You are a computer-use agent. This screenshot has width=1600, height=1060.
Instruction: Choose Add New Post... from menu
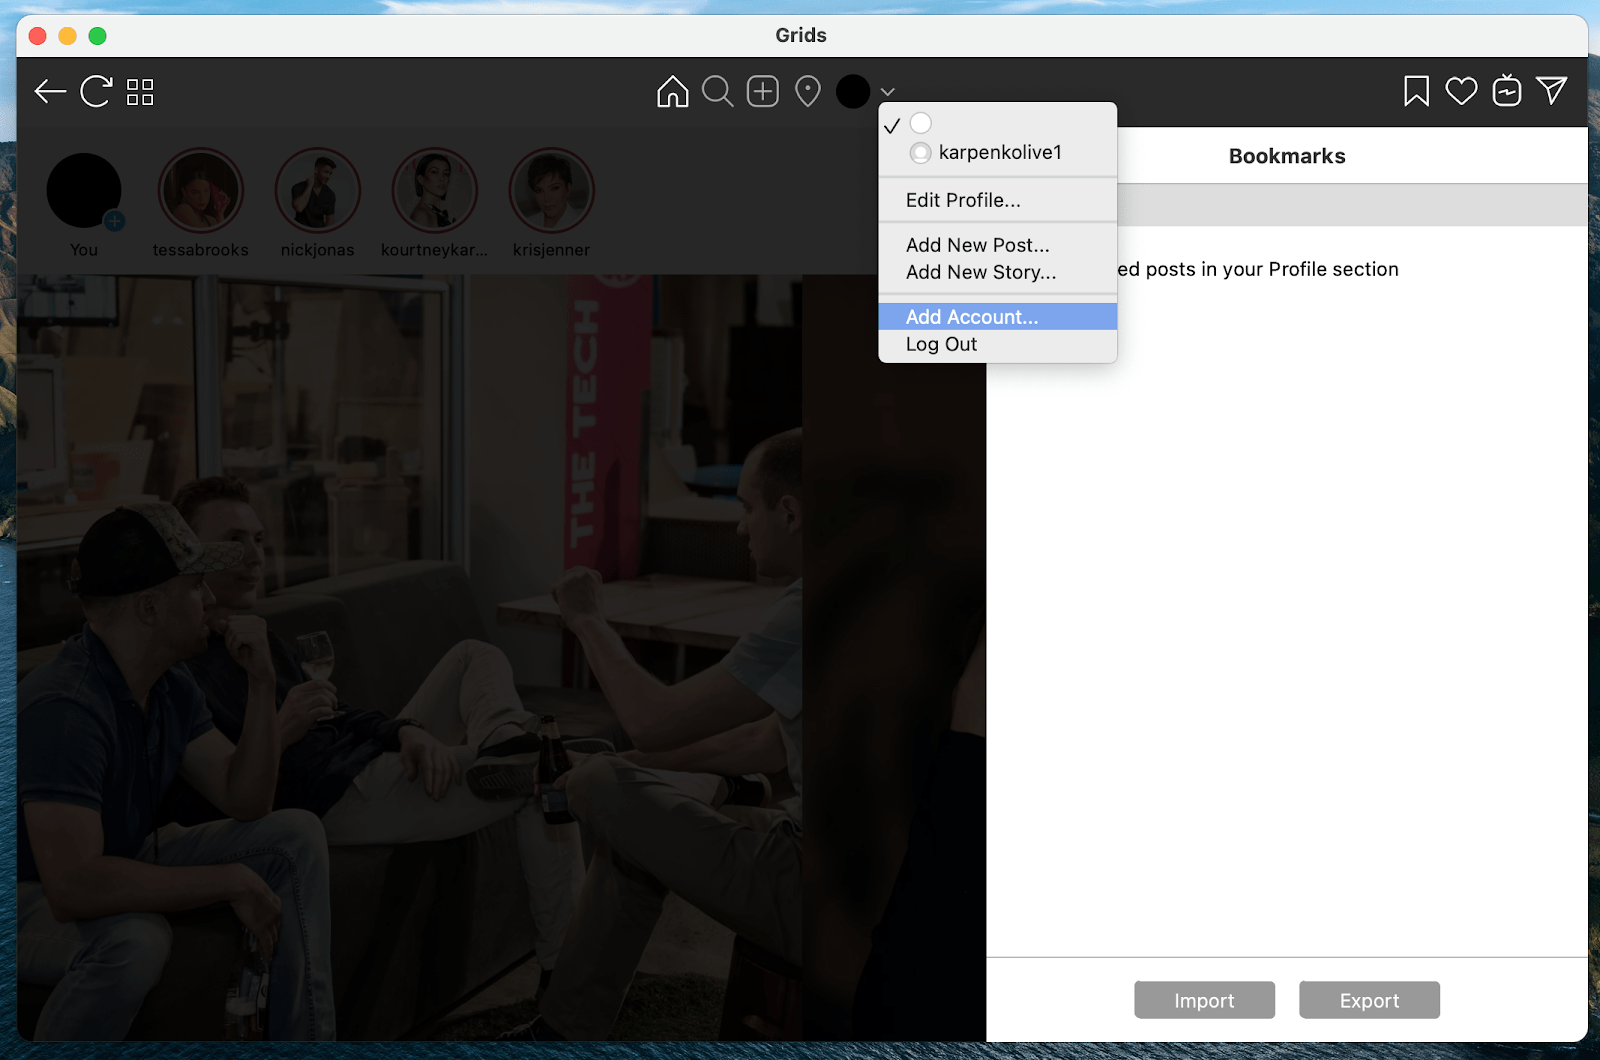point(997,245)
